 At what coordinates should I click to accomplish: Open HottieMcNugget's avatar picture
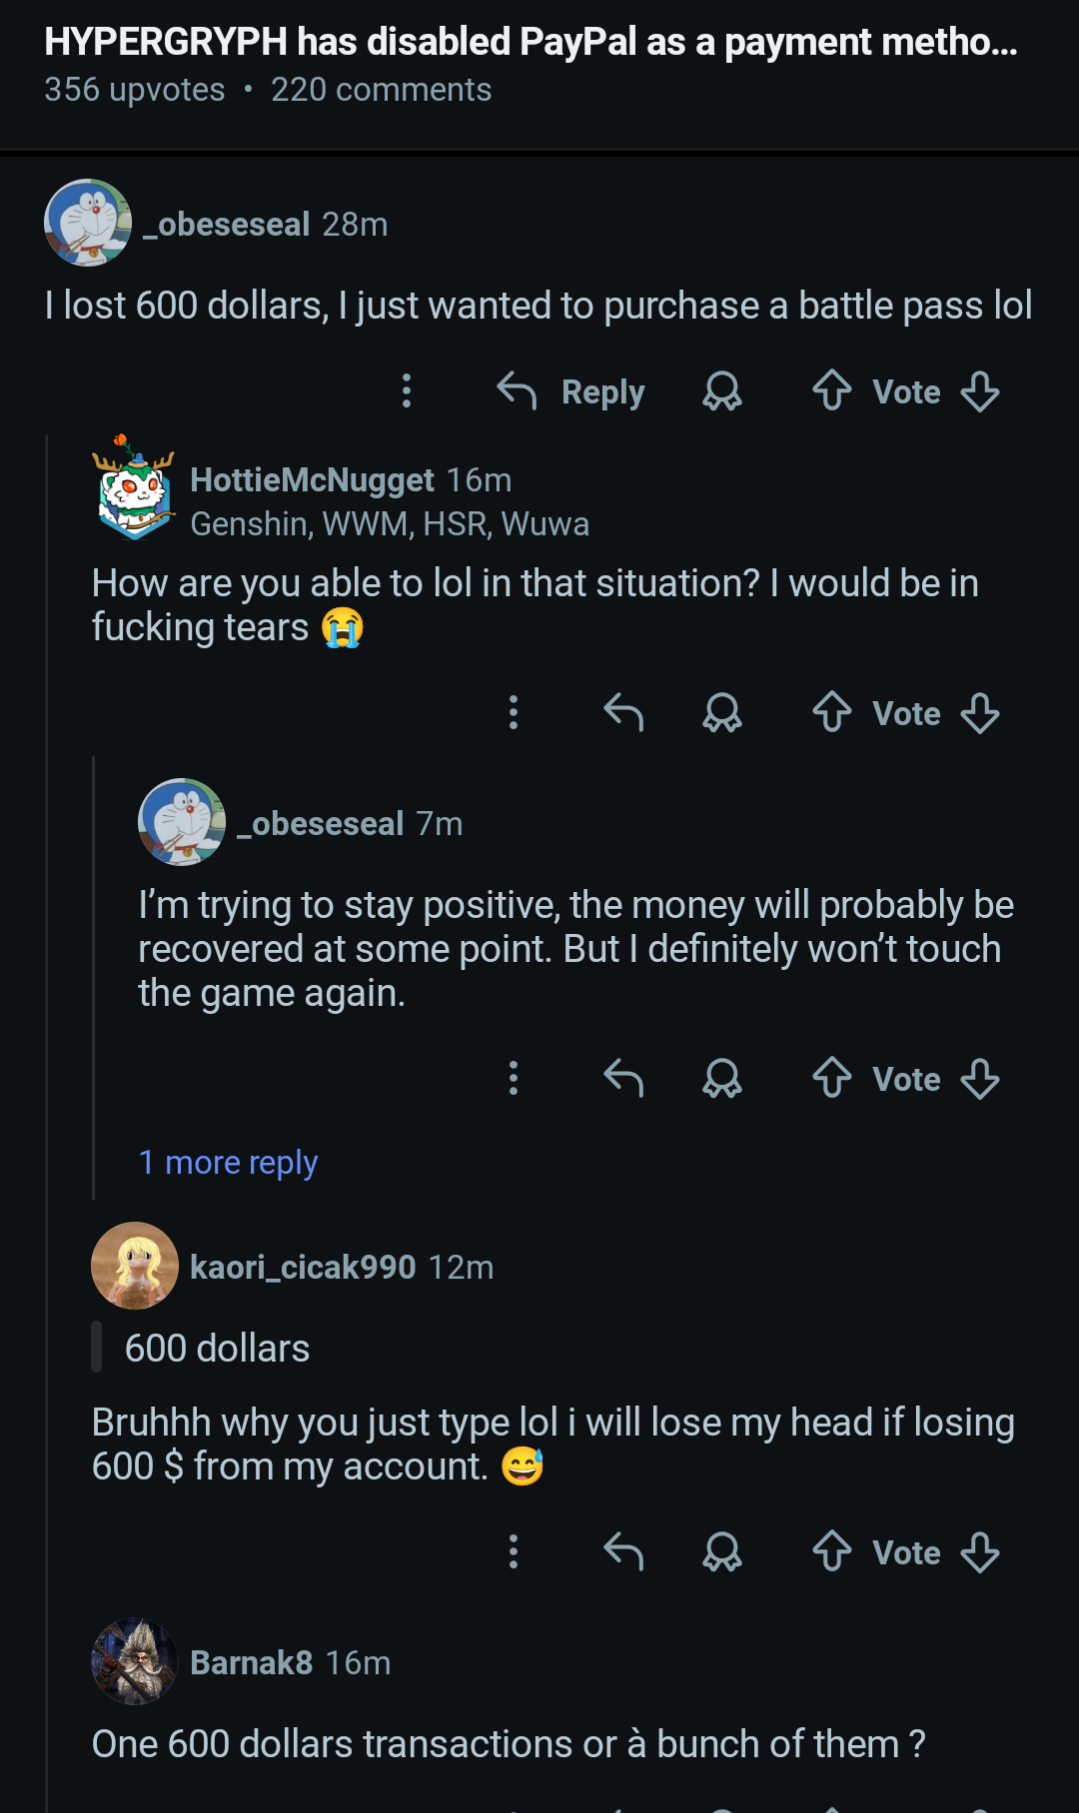coord(134,490)
